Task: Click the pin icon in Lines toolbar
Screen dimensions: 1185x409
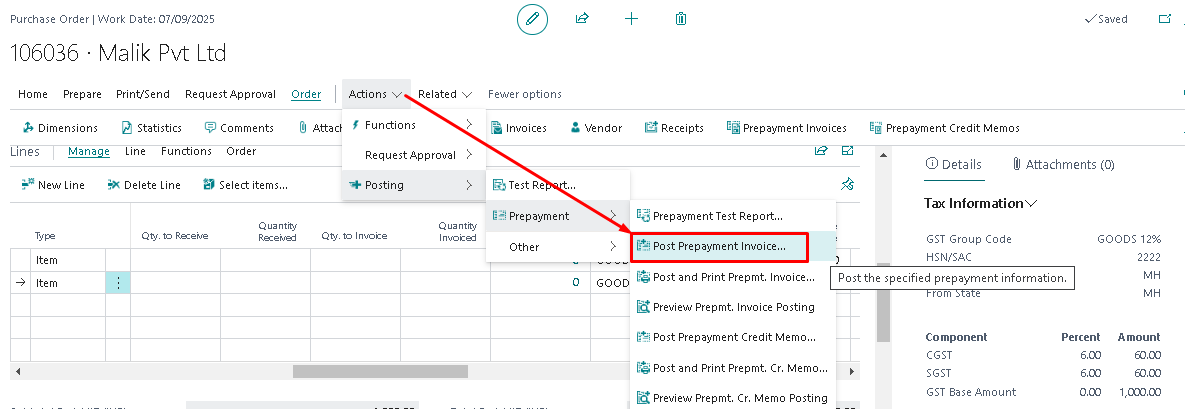Action: point(847,184)
